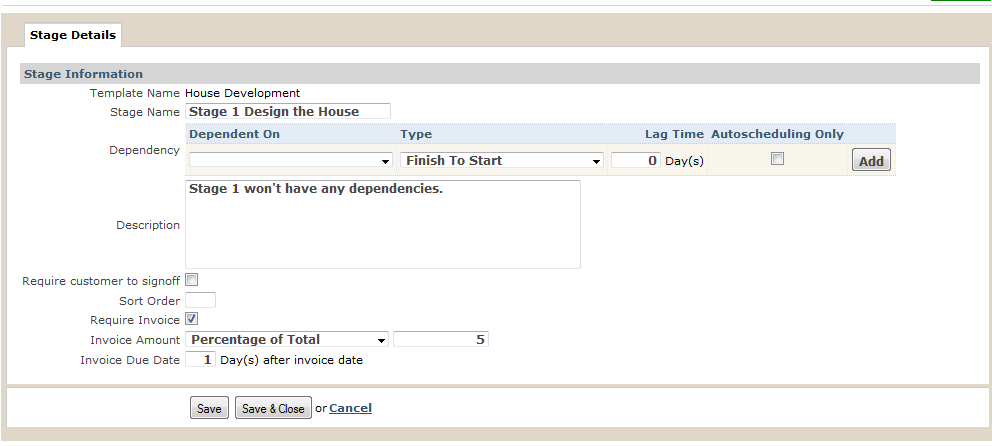Image resolution: width=992 pixels, height=446 pixels.
Task: Uncheck the Require Invoice checkbox
Action: (192, 319)
